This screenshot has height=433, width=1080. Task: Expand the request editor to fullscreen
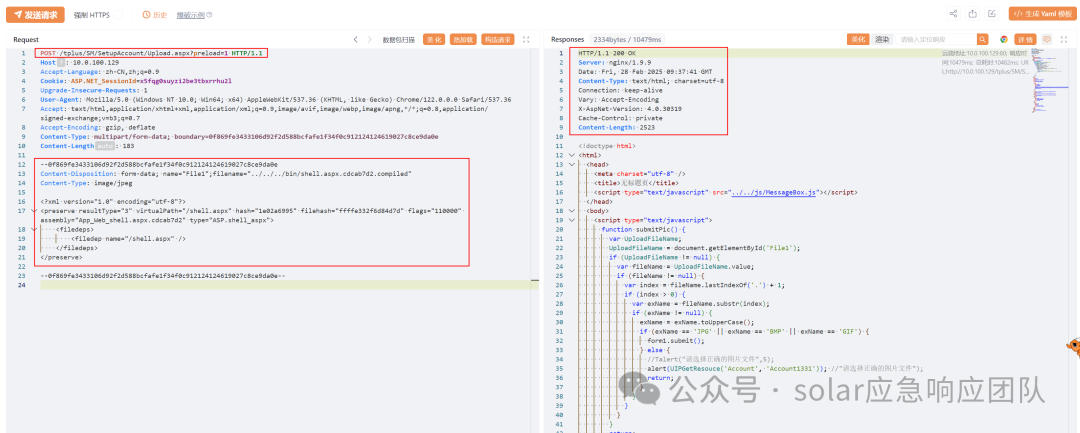[526, 39]
